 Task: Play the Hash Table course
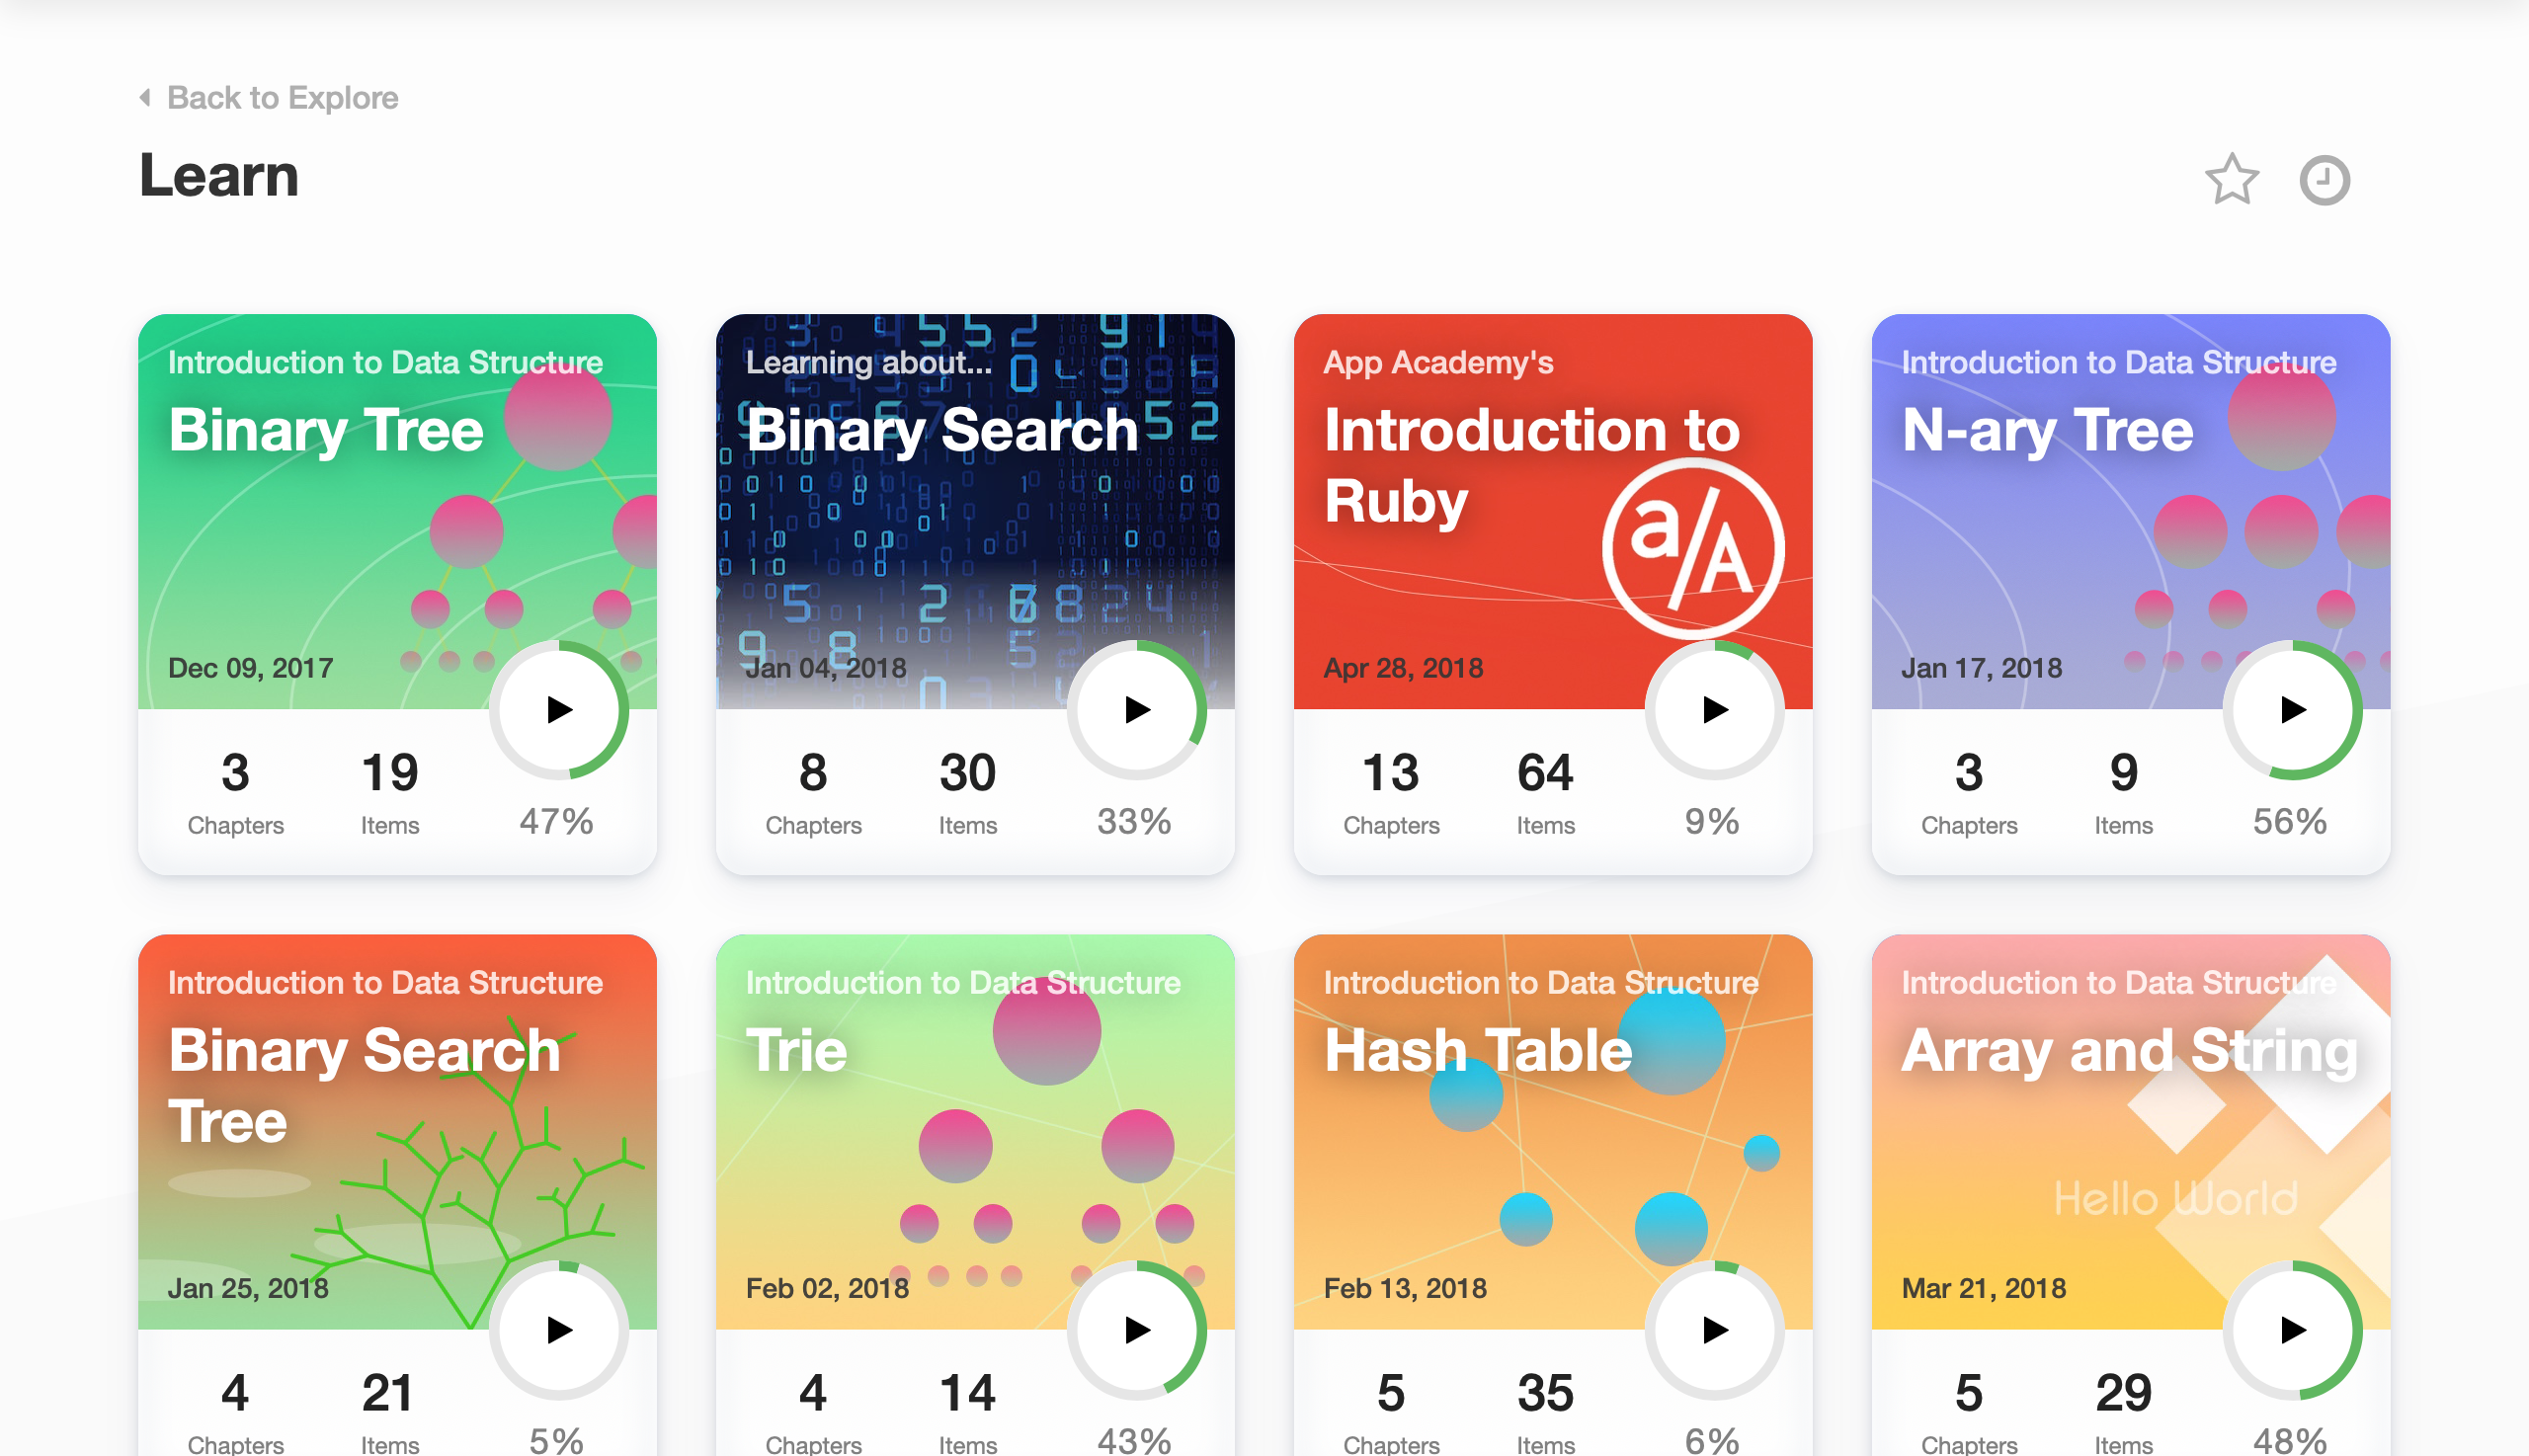pyautogui.click(x=1715, y=1329)
